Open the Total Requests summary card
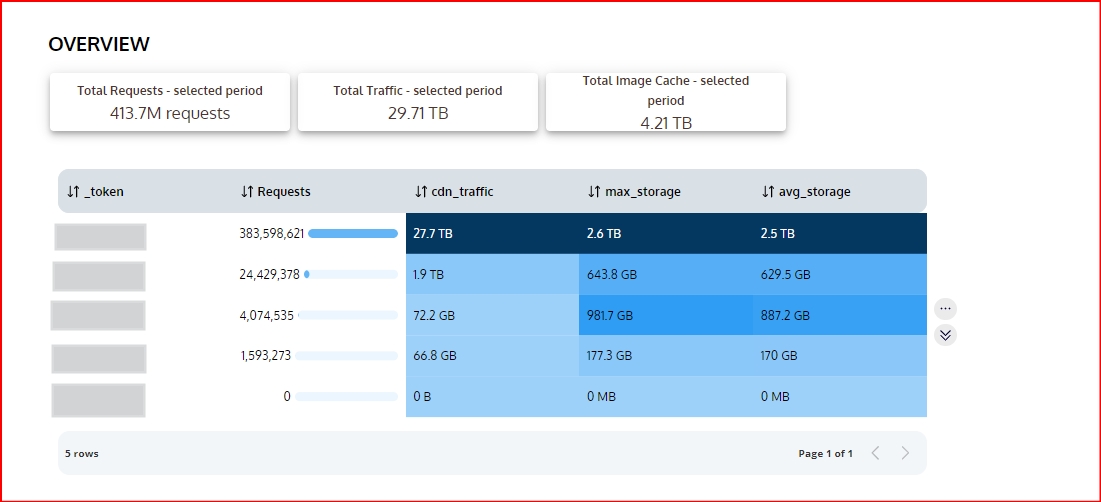 pos(170,102)
